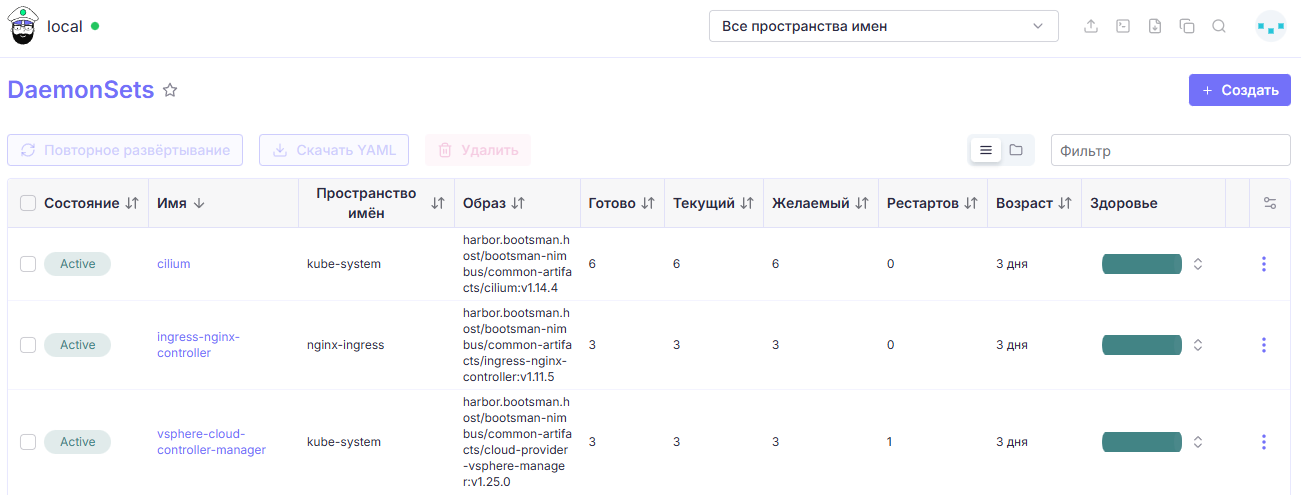Screen dimensions: 1301x495
Task: Tick the vsphere-cloud-controller-manager row checkbox
Action: 28,442
